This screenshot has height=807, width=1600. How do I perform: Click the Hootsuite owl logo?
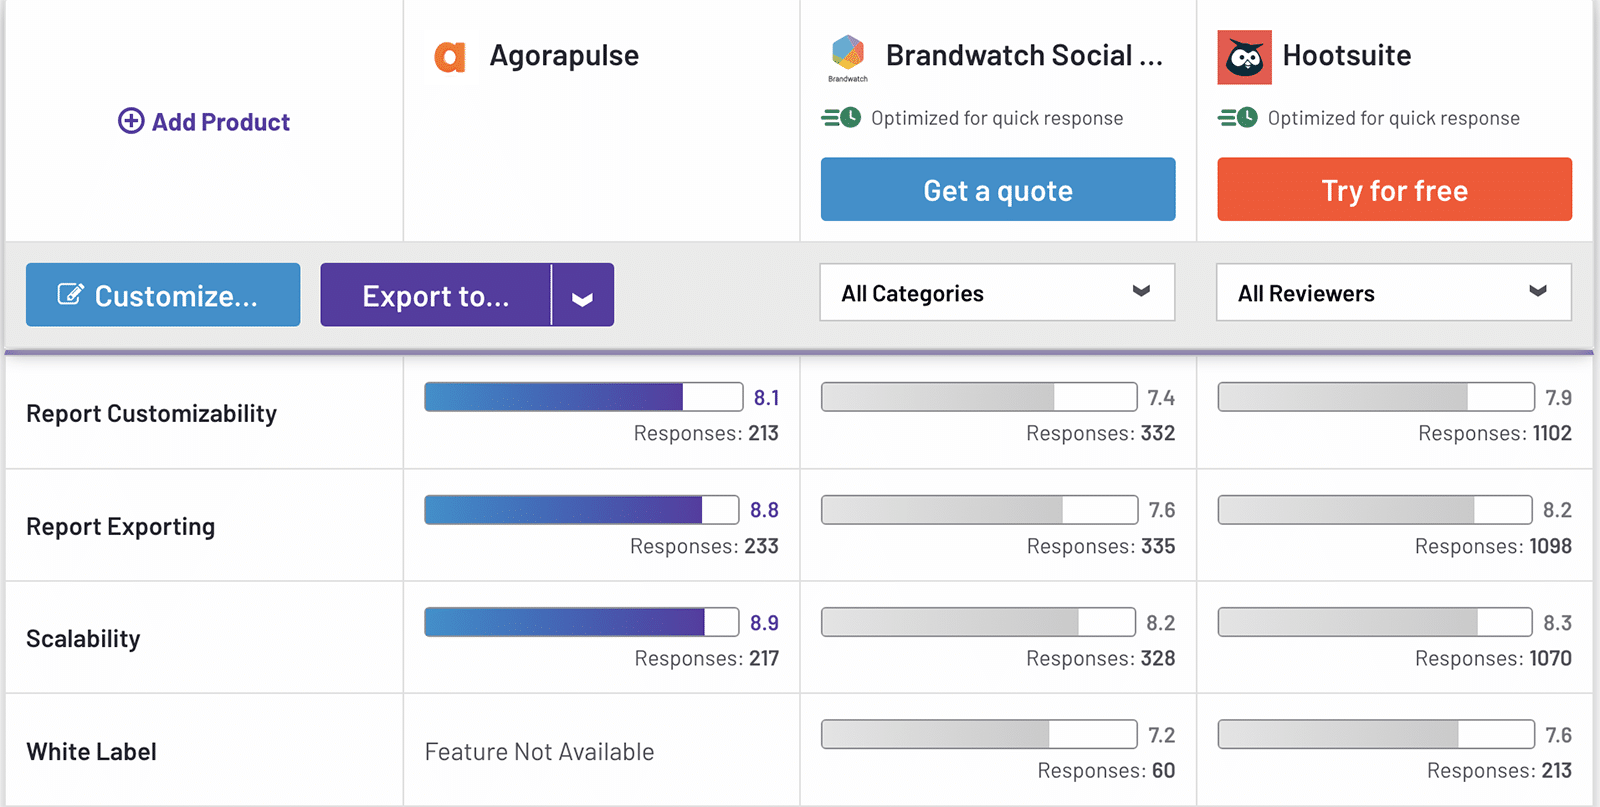(1244, 57)
